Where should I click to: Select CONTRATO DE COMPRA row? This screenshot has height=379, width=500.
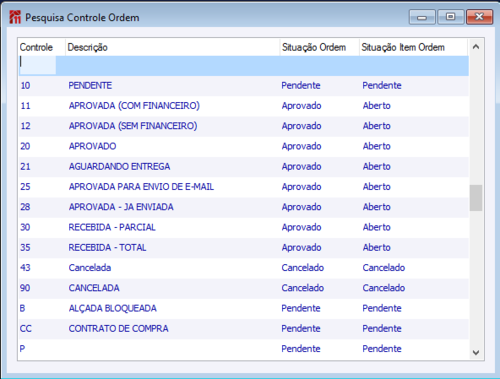[244, 329]
